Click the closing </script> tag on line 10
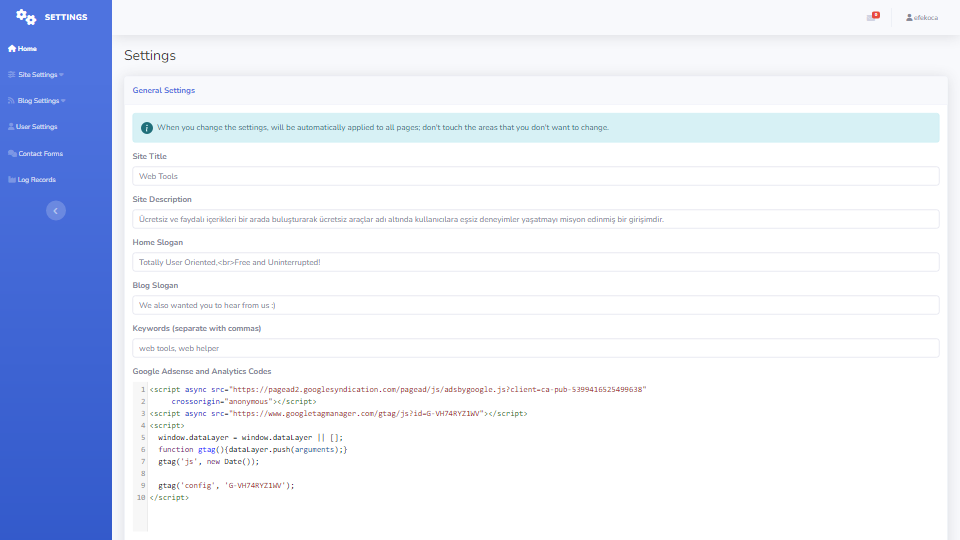Image resolution: width=960 pixels, height=540 pixels. click(x=169, y=498)
